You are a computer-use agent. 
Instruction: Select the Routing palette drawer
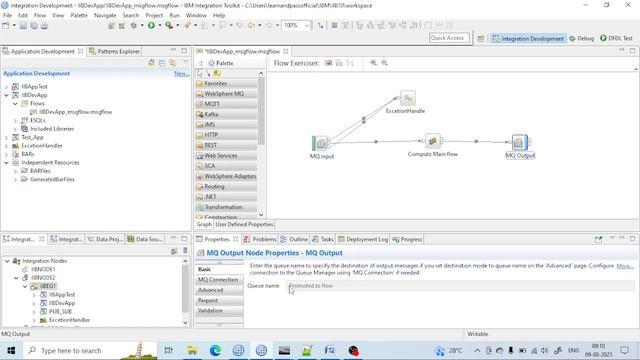tap(227, 187)
